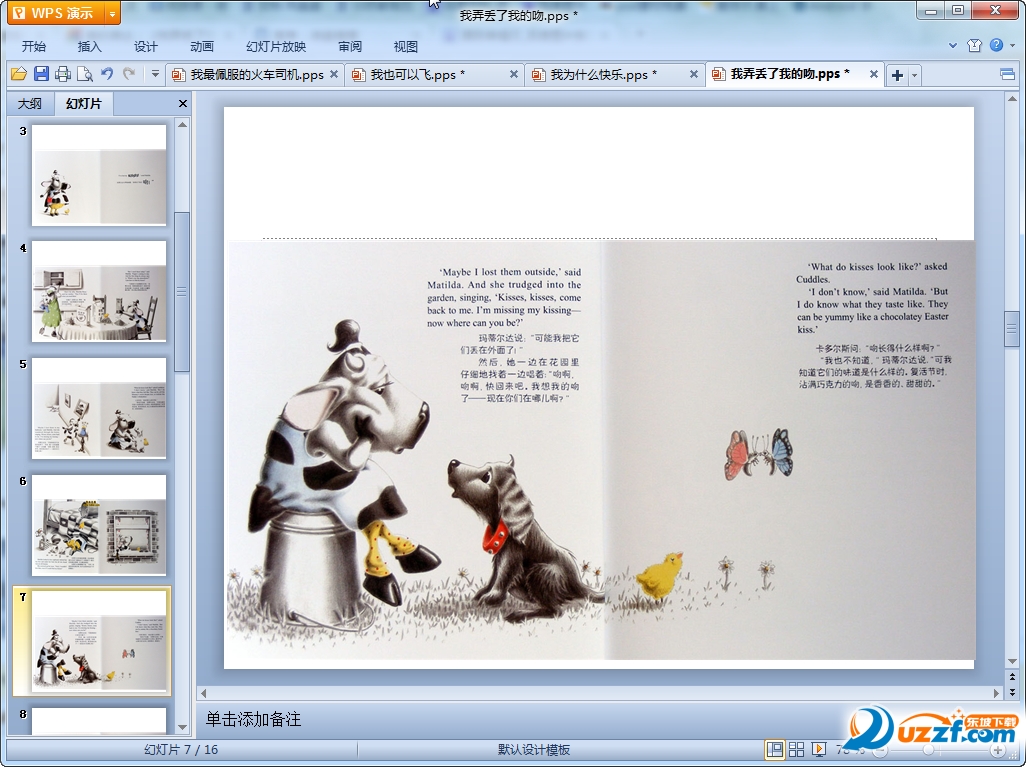
Task: Switch to the 大纲 outline pane tab
Action: pos(29,103)
